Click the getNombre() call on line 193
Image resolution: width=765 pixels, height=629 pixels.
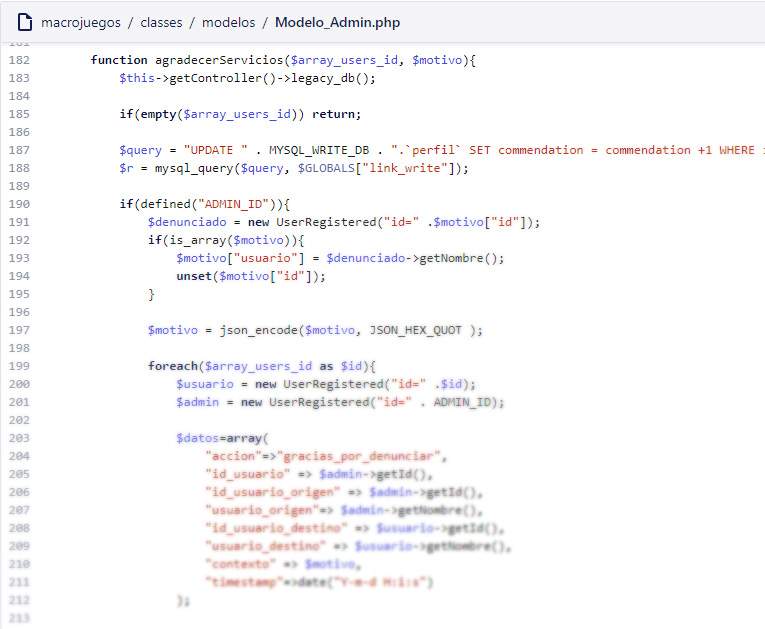(x=458, y=258)
